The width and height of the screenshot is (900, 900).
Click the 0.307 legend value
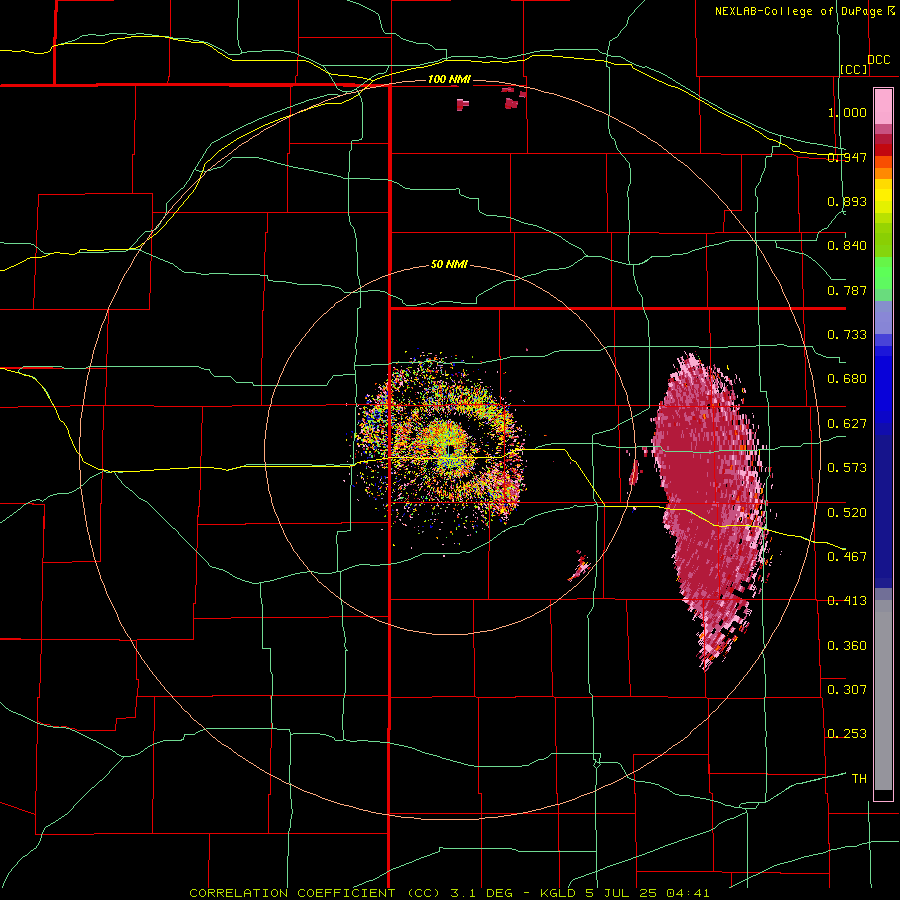click(x=847, y=689)
